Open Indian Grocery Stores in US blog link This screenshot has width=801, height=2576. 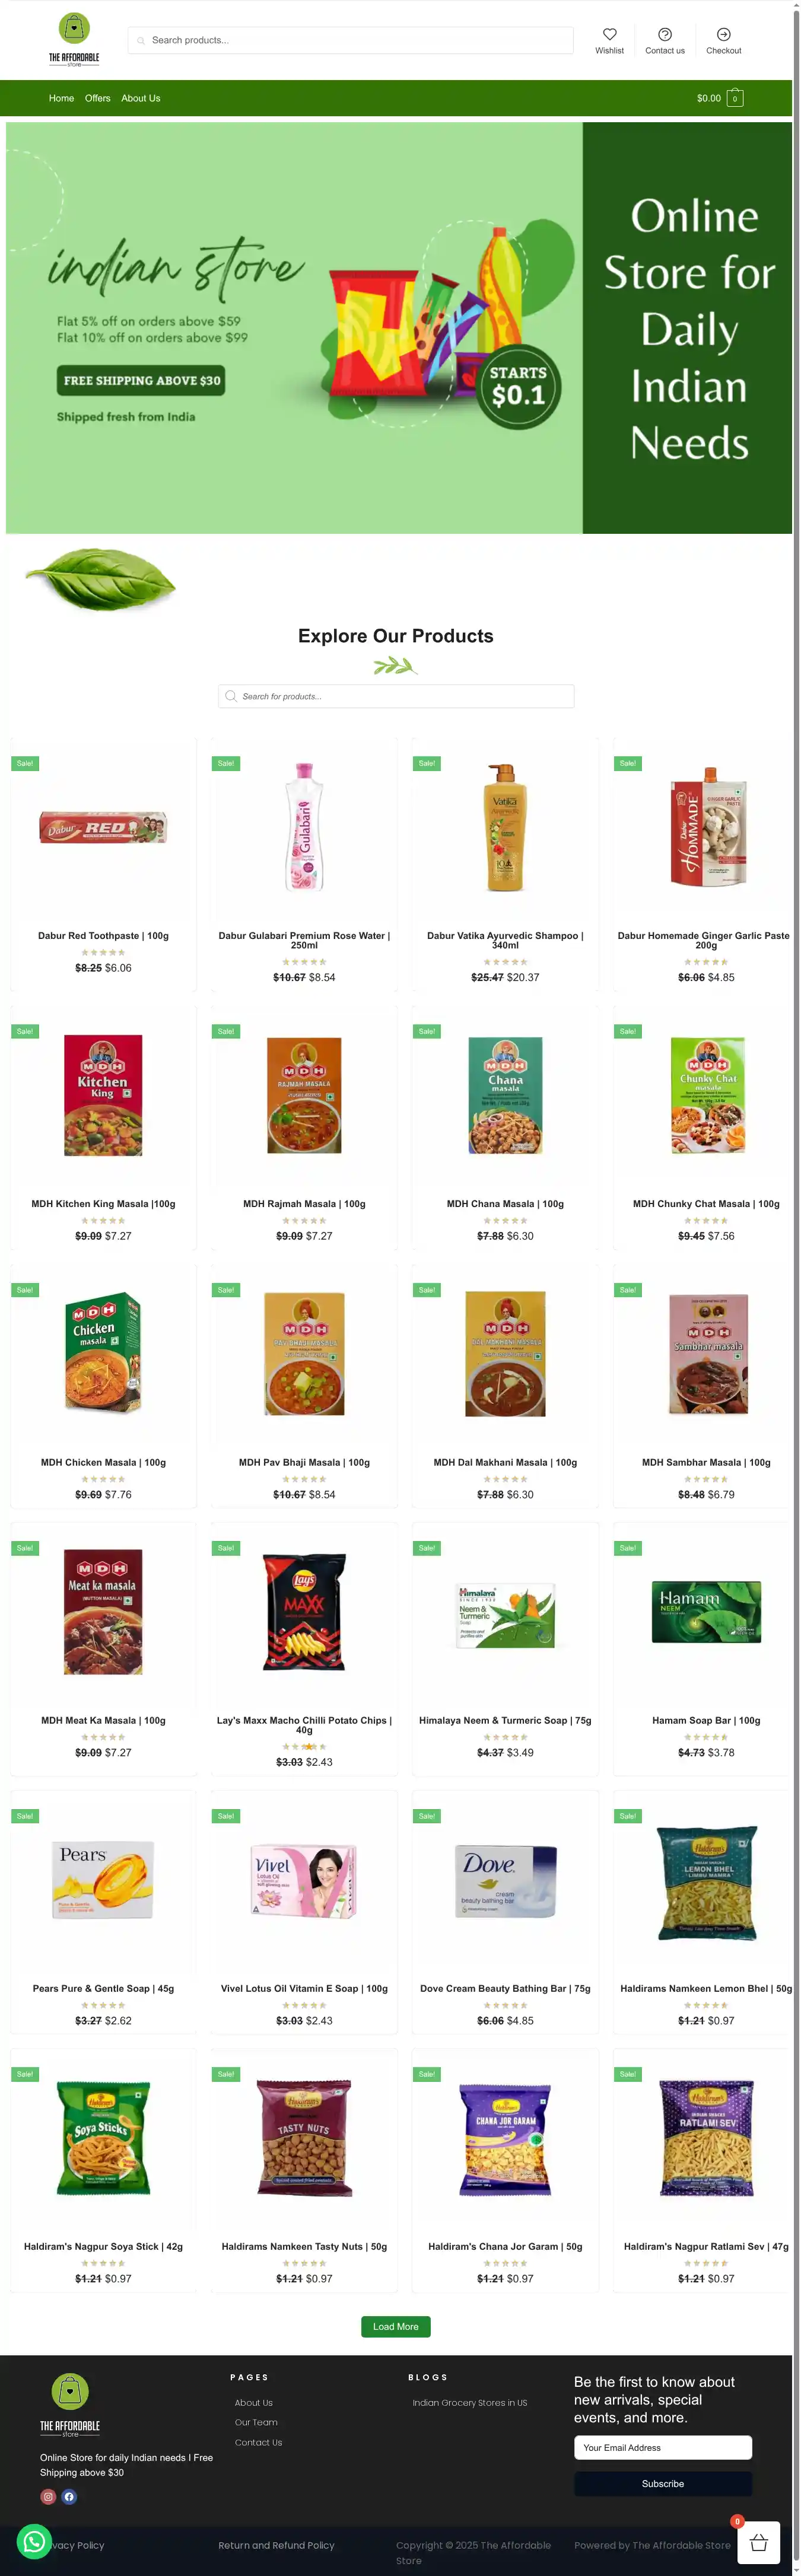pos(469,2402)
